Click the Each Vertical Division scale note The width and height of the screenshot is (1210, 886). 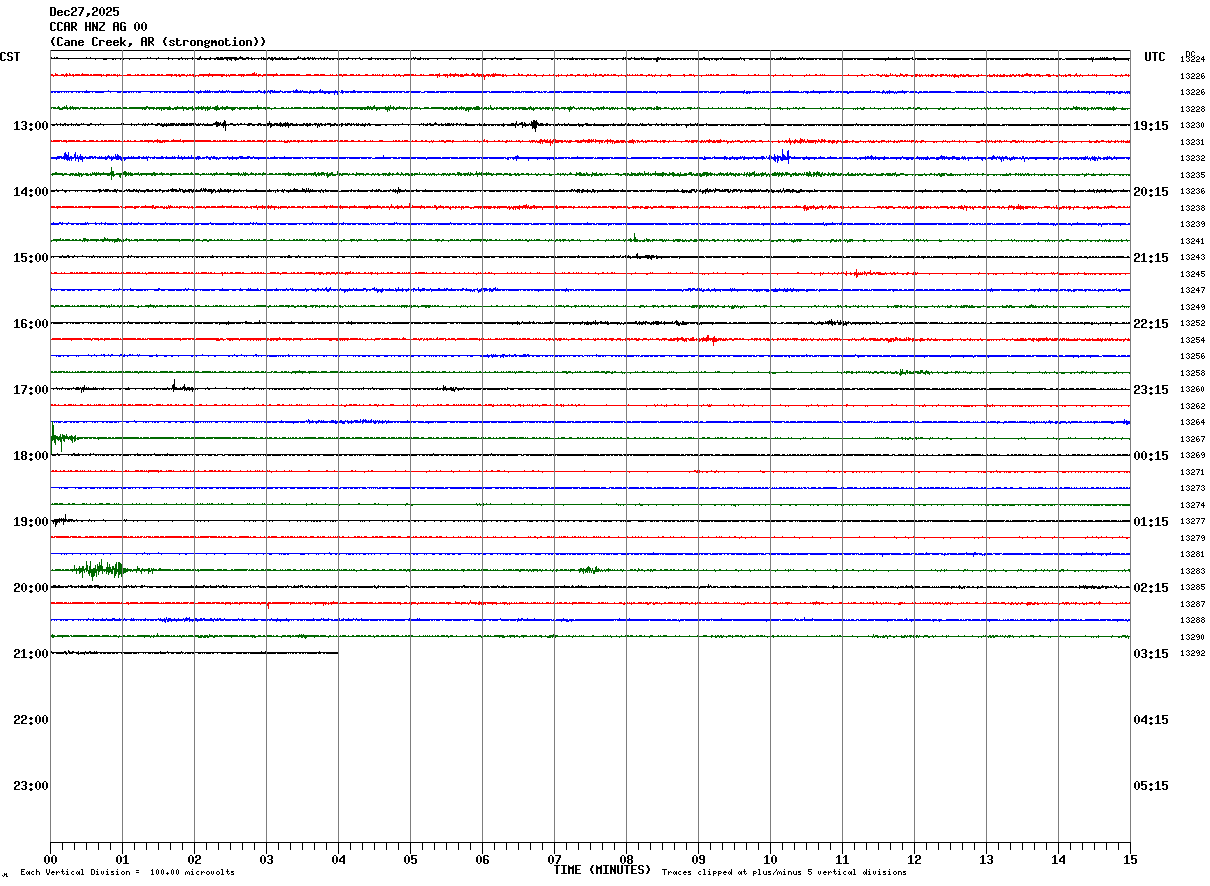pos(128,873)
